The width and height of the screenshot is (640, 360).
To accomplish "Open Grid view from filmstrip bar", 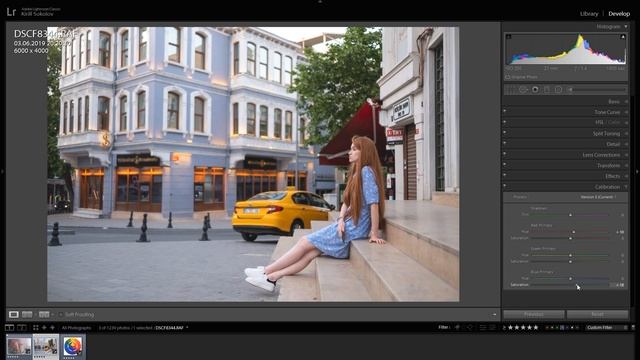I will [x=36, y=327].
